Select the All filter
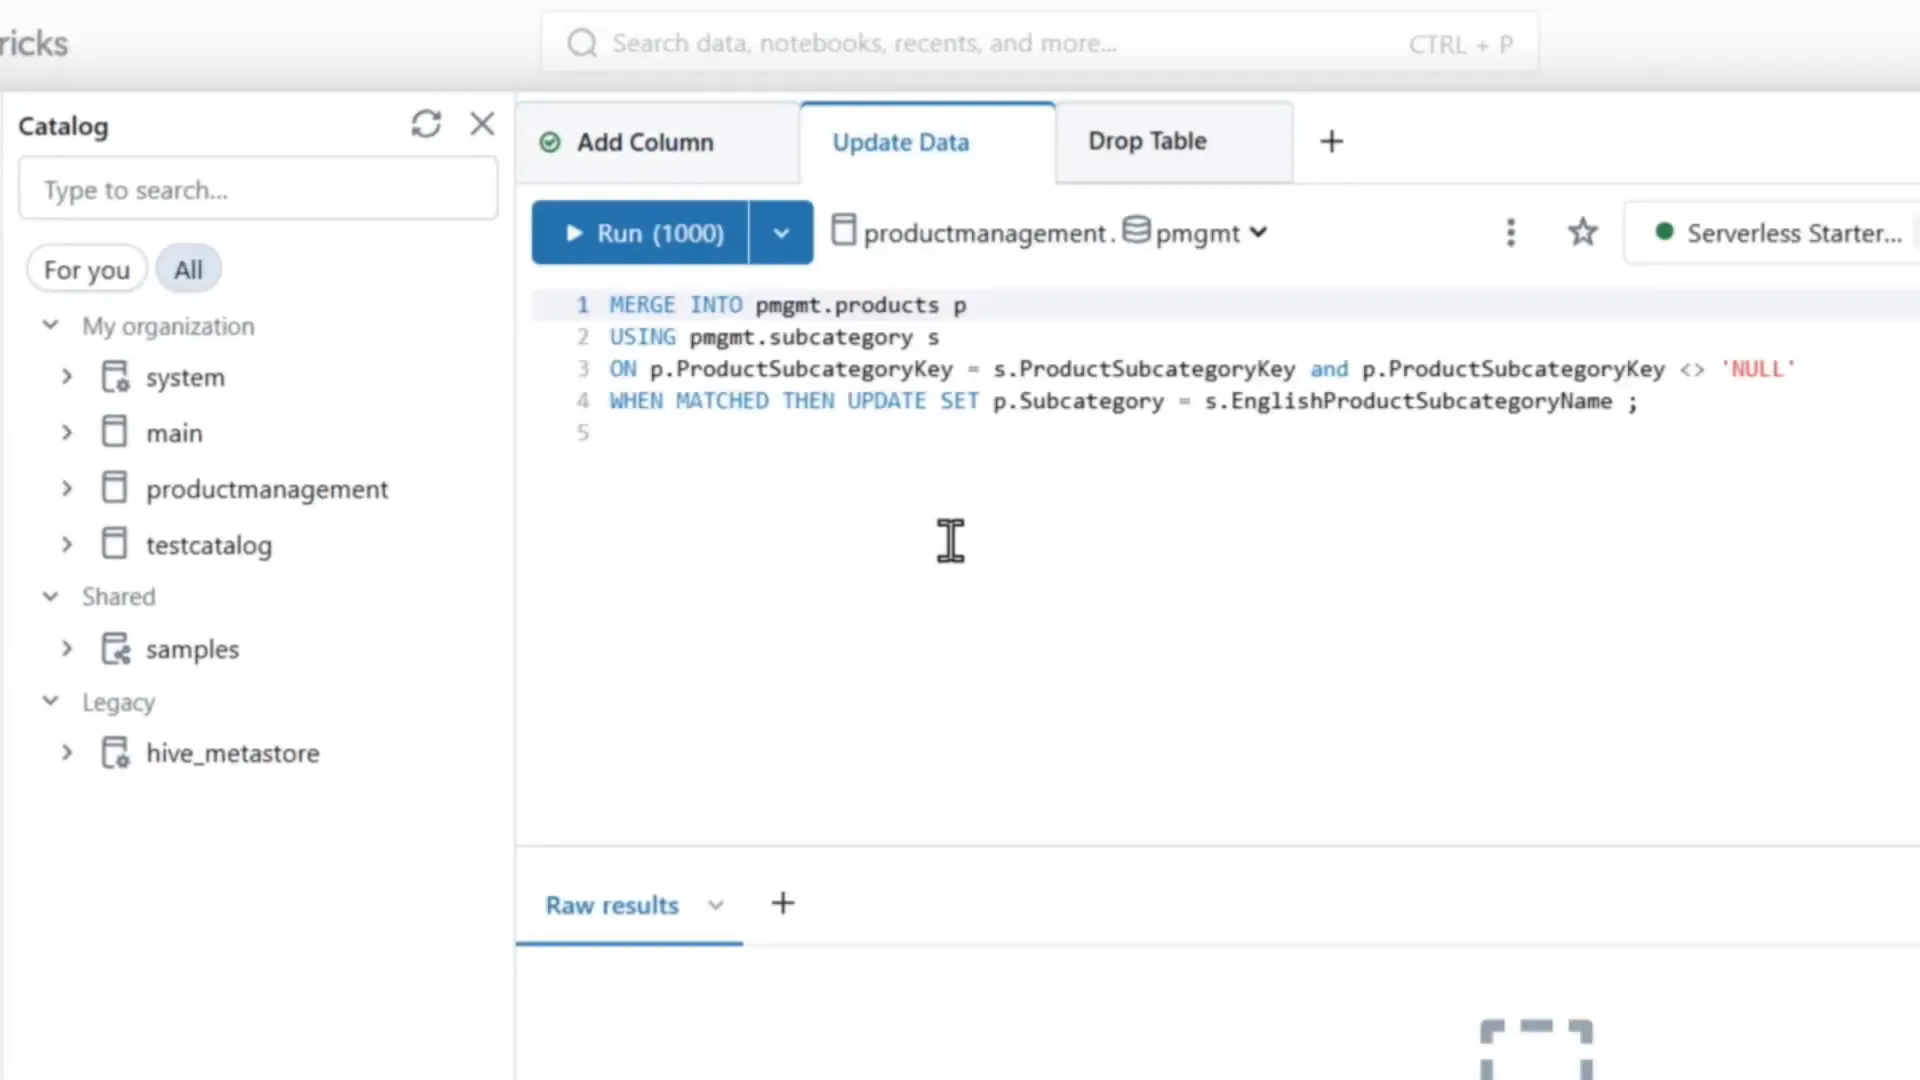This screenshot has height=1080, width=1920. pyautogui.click(x=188, y=268)
